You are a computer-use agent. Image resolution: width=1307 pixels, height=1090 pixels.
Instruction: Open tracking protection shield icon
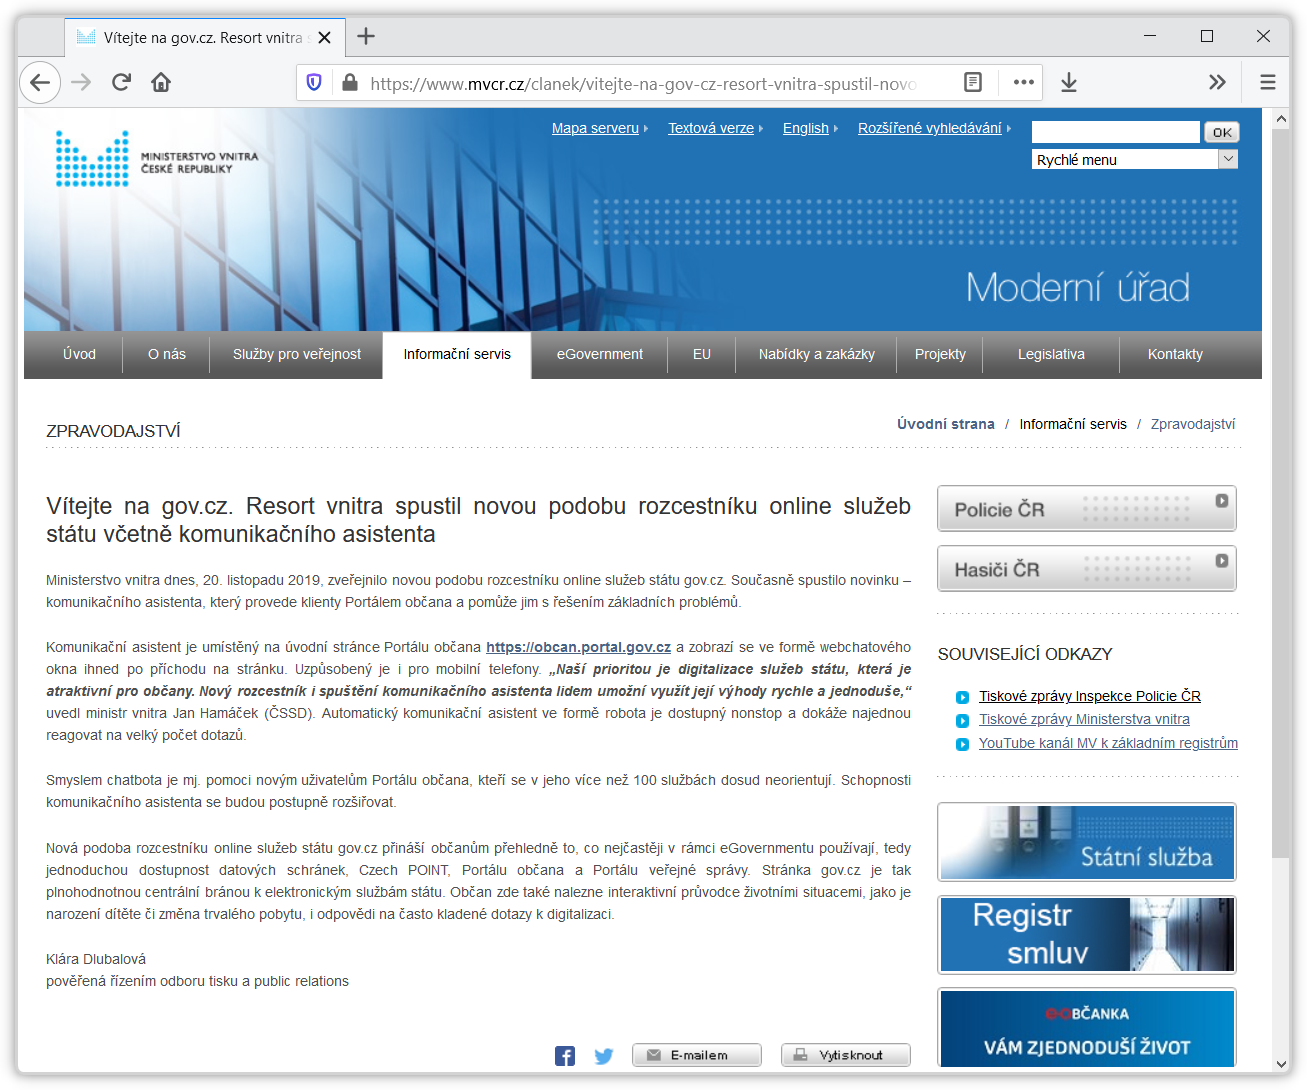pyautogui.click(x=314, y=82)
